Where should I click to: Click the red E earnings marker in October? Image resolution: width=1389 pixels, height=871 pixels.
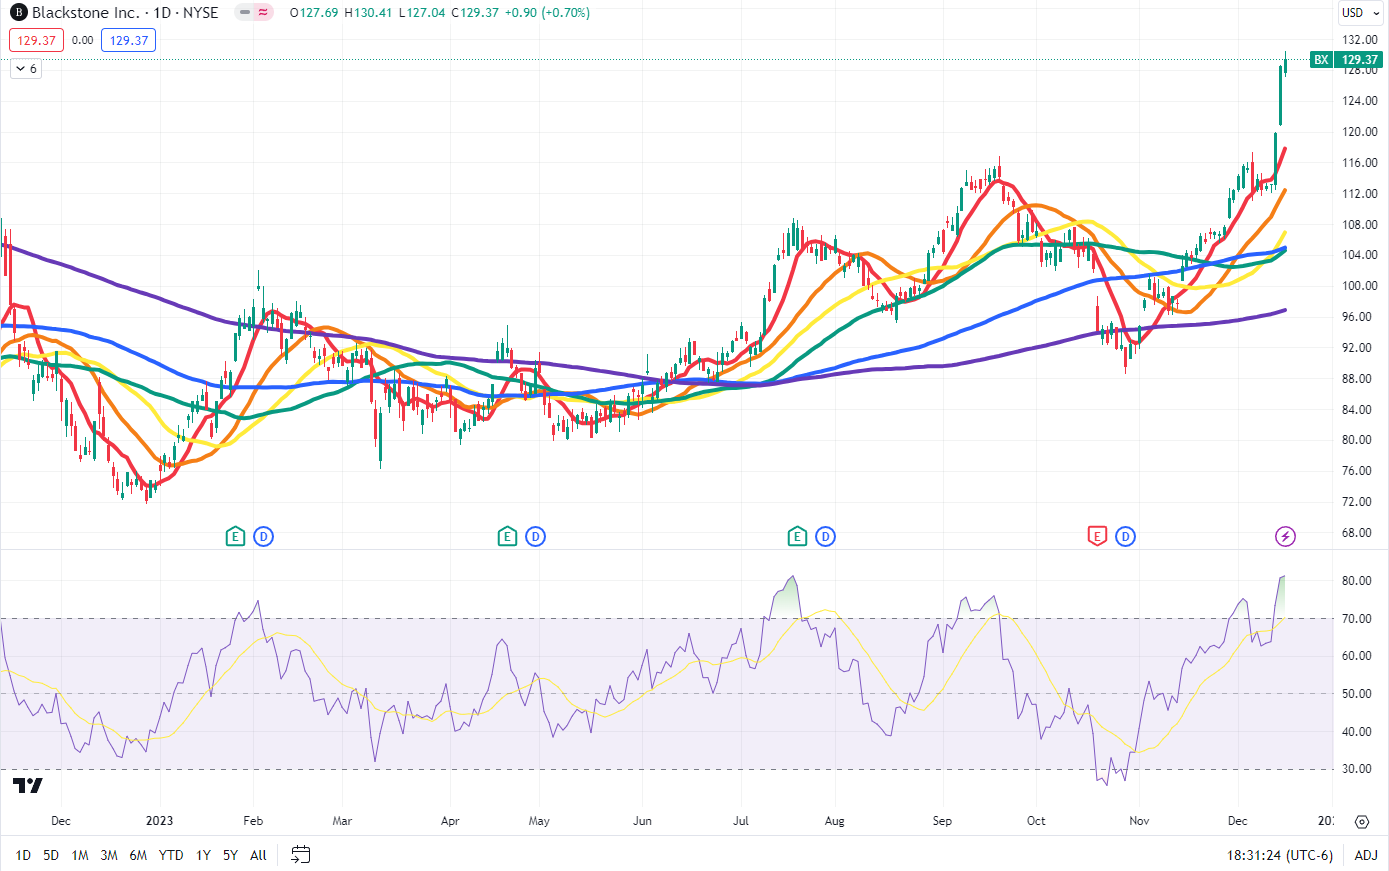pos(1097,537)
